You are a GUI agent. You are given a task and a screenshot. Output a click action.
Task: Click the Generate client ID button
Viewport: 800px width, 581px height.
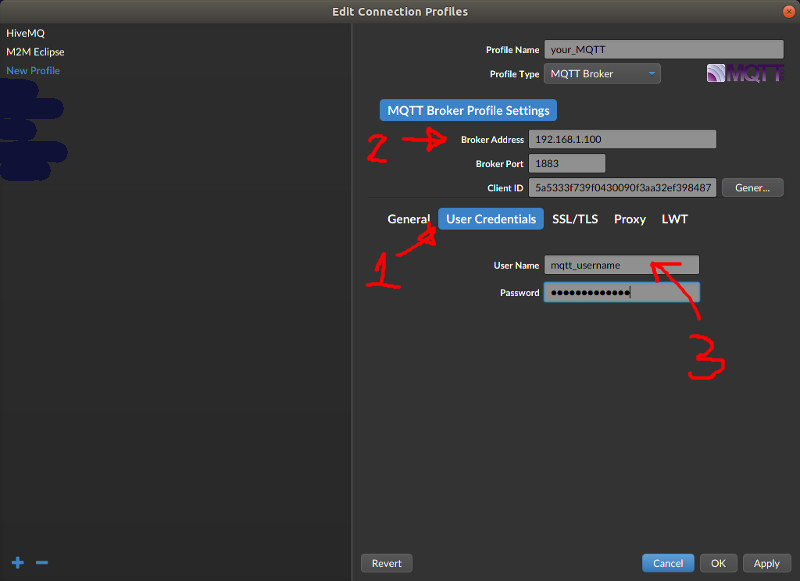pos(753,188)
